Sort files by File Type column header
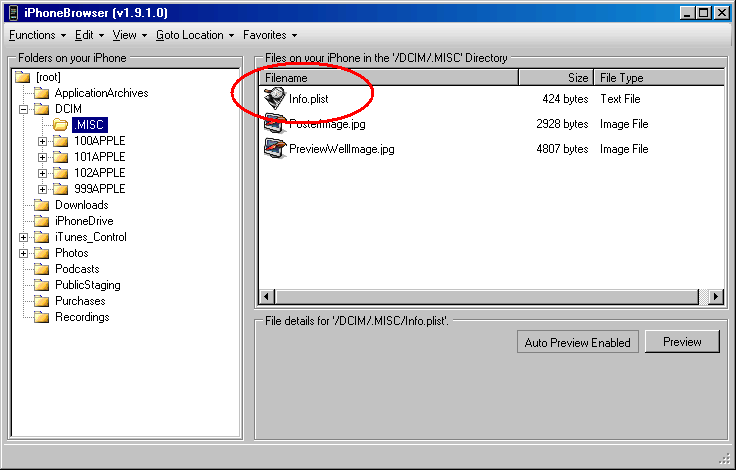Viewport: 736px width, 470px height. point(659,77)
